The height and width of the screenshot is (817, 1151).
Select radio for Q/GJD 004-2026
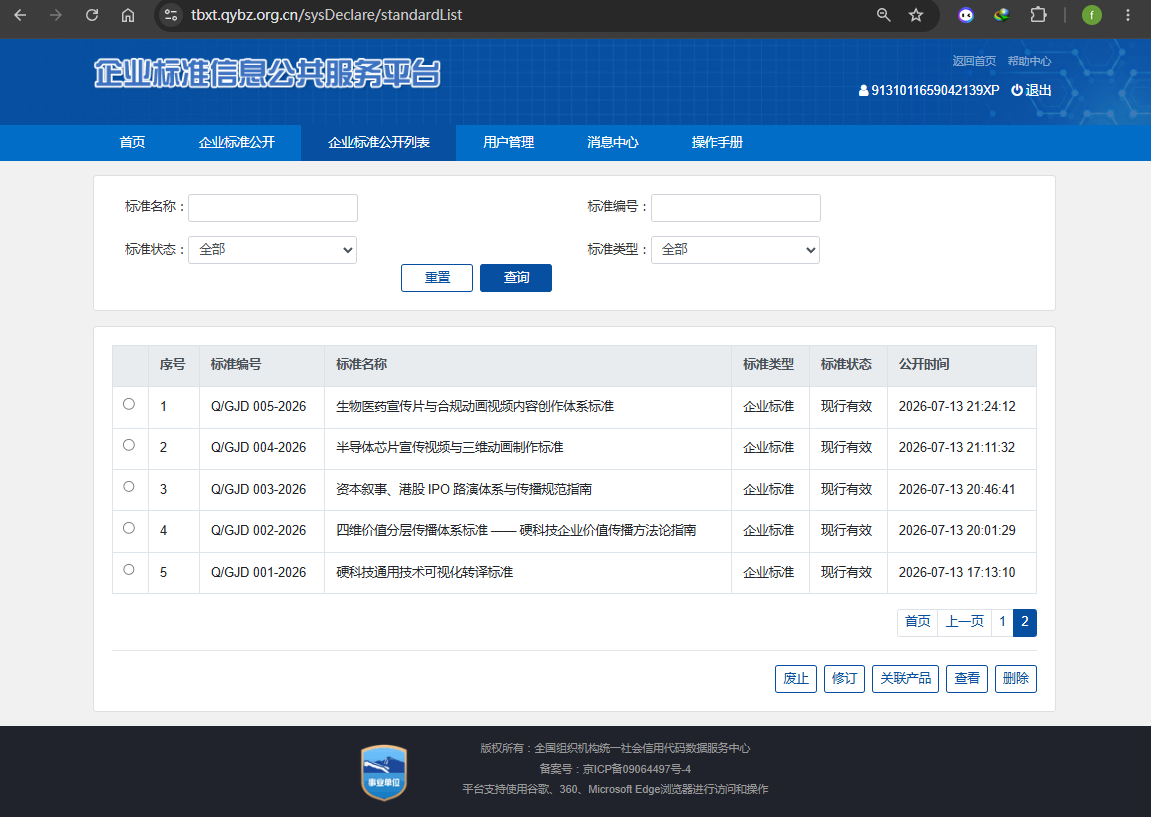(x=129, y=445)
